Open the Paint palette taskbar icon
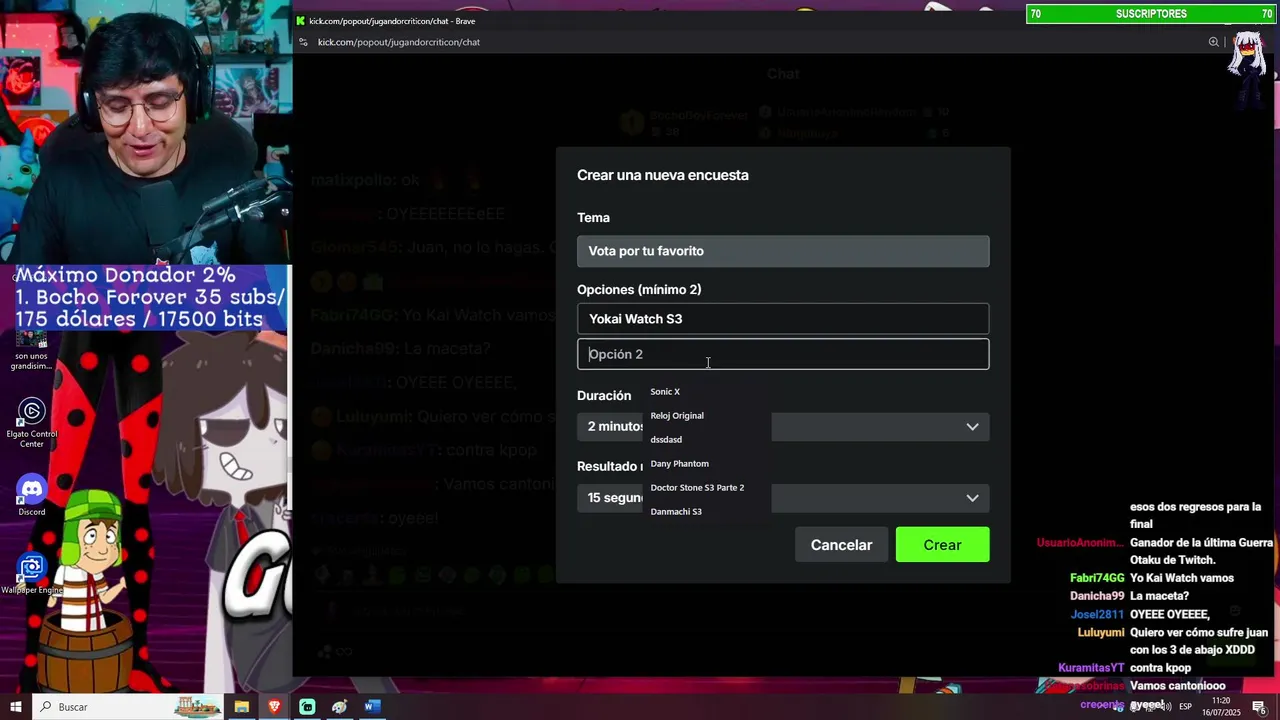 click(x=339, y=707)
